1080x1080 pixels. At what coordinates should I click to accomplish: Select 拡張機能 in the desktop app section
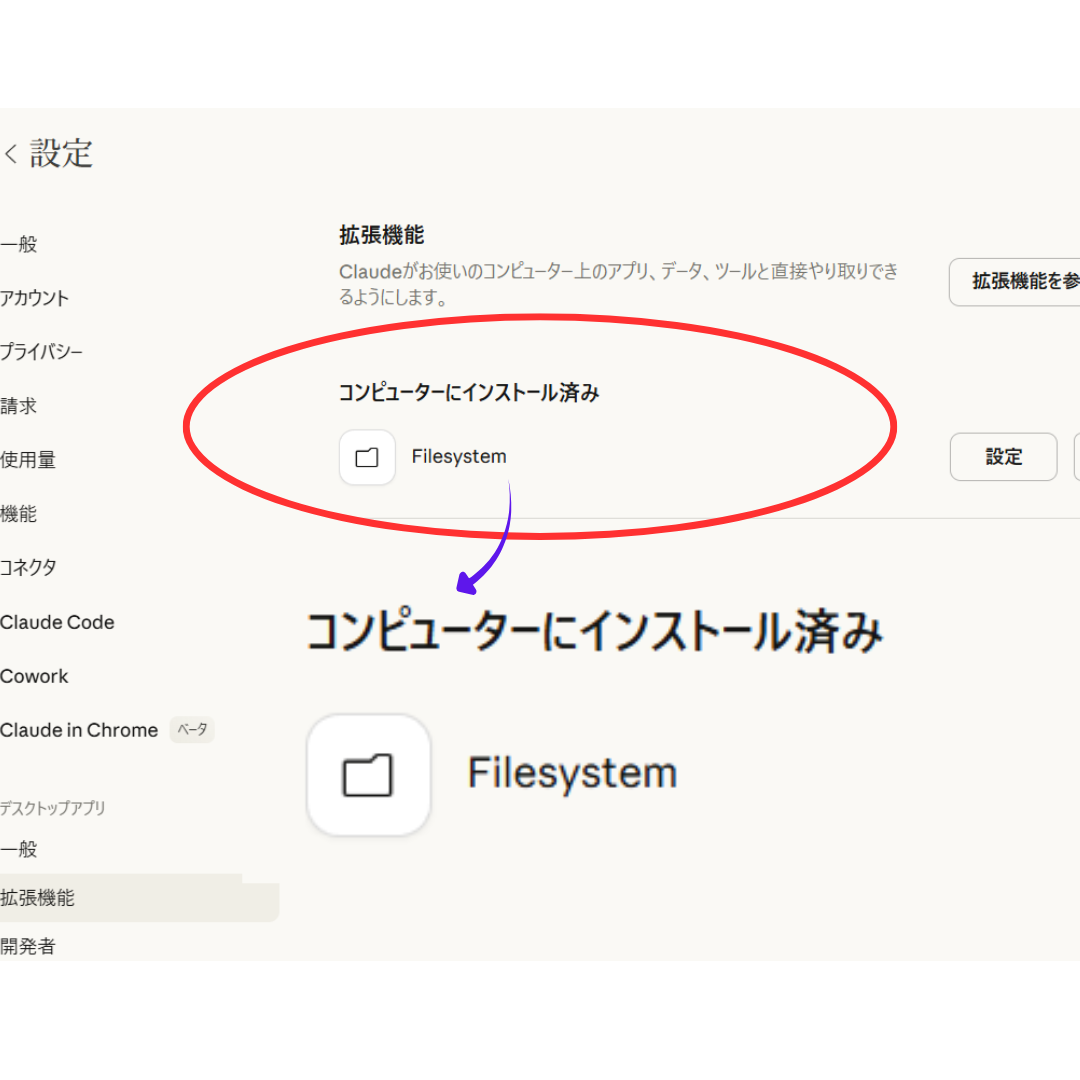(x=38, y=898)
